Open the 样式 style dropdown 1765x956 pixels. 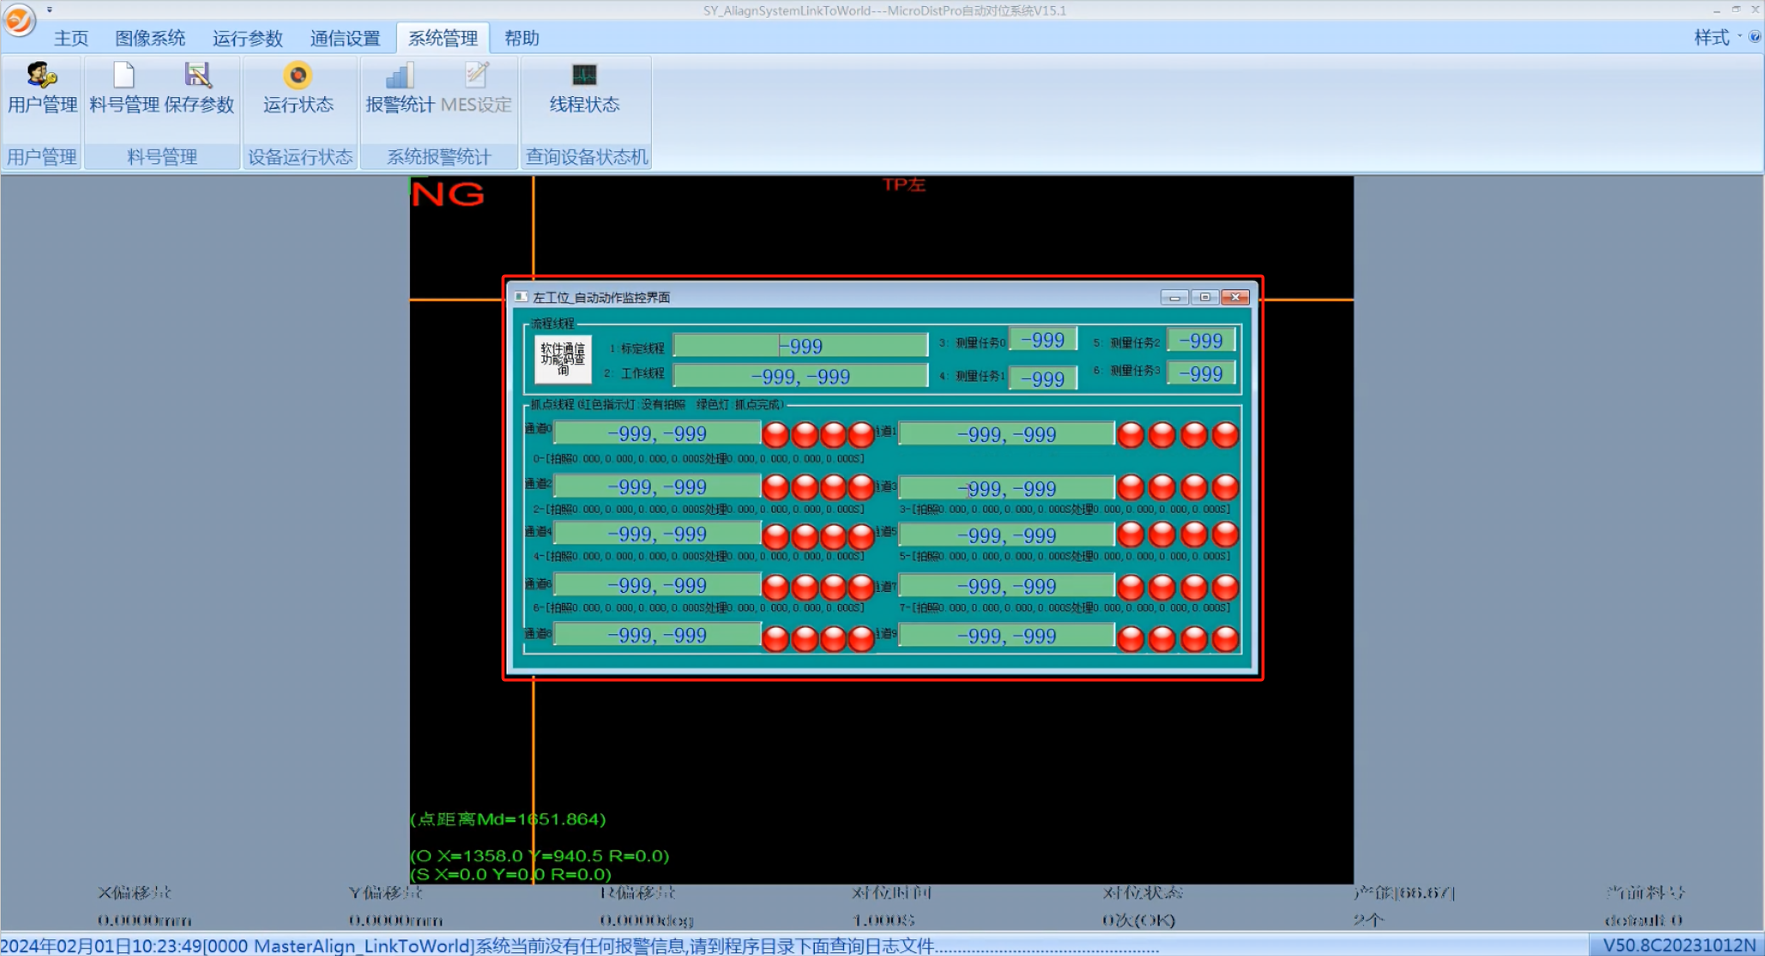(1717, 37)
